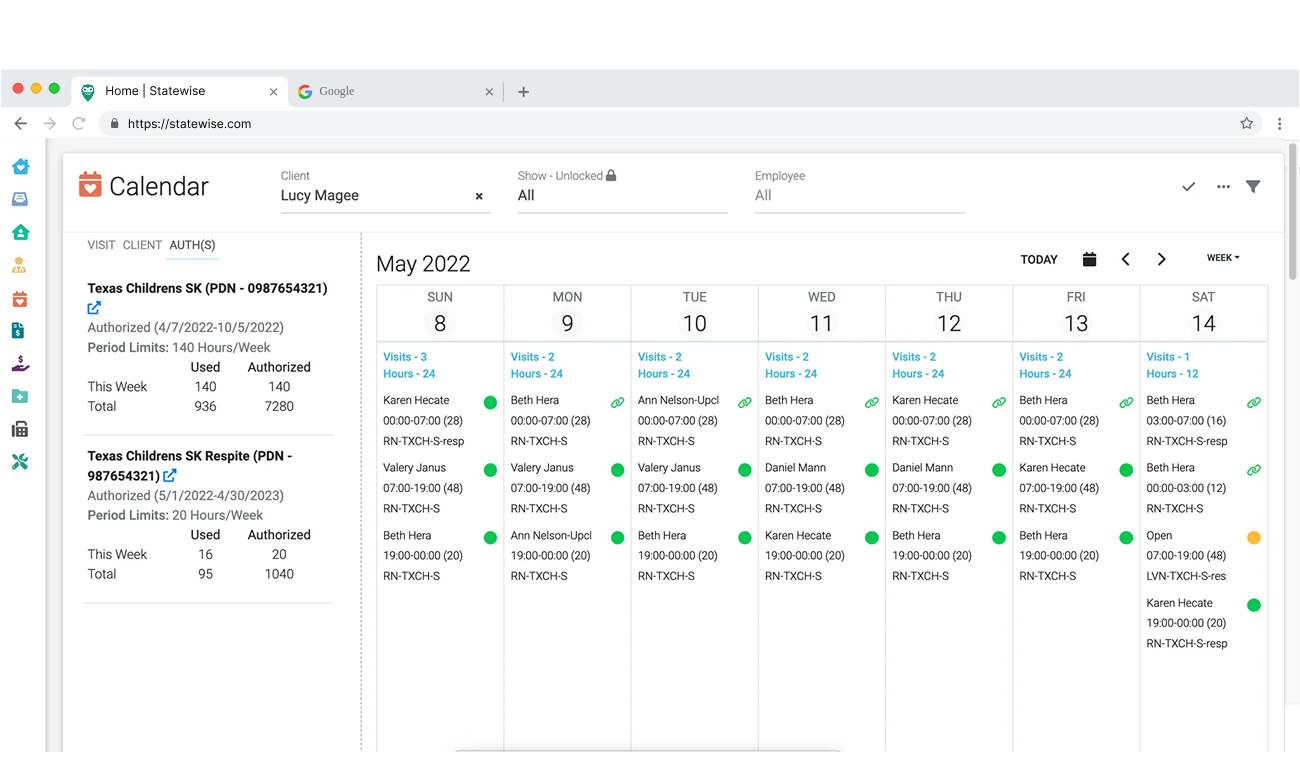Select Wednesday 11 column header
This screenshot has width=1300, height=774.
[x=822, y=313]
